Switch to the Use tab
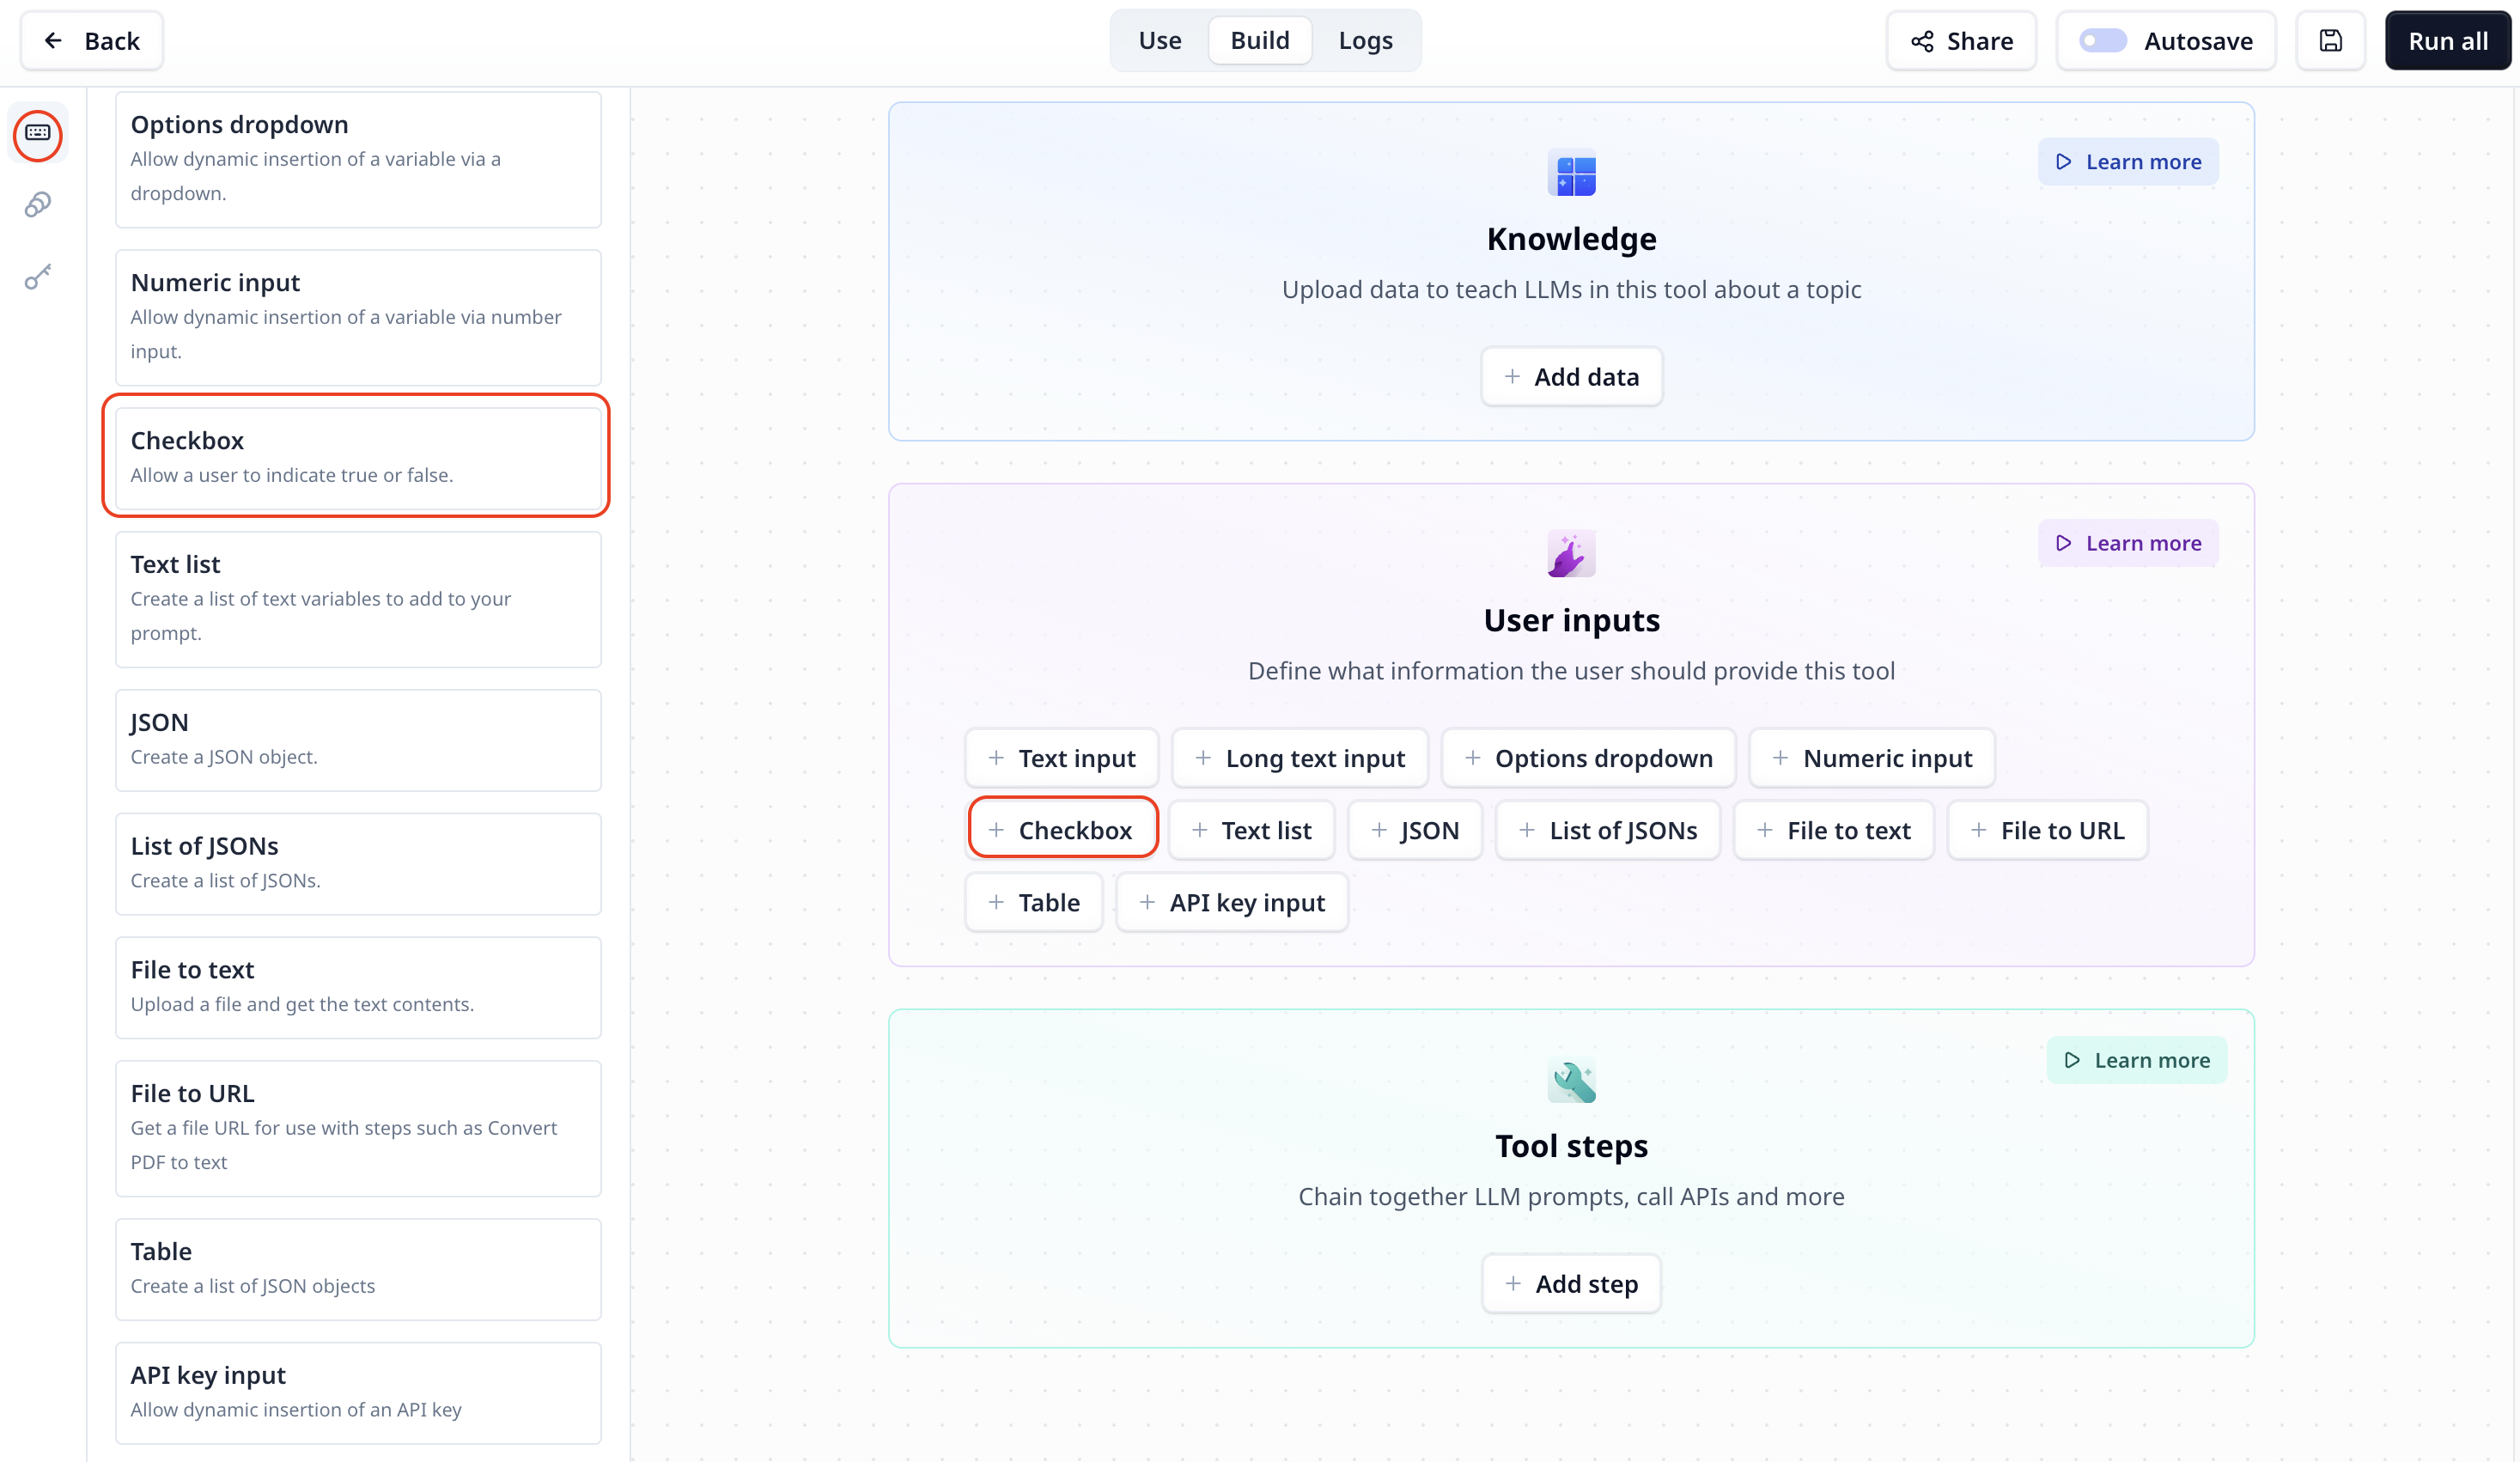This screenshot has height=1462, width=2520. pyautogui.click(x=1159, y=40)
